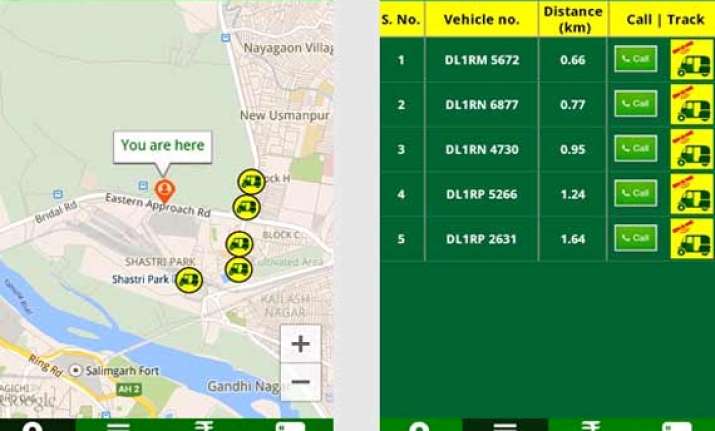
Task: Select vehicle number DL1RP 5266
Action: 482,194
